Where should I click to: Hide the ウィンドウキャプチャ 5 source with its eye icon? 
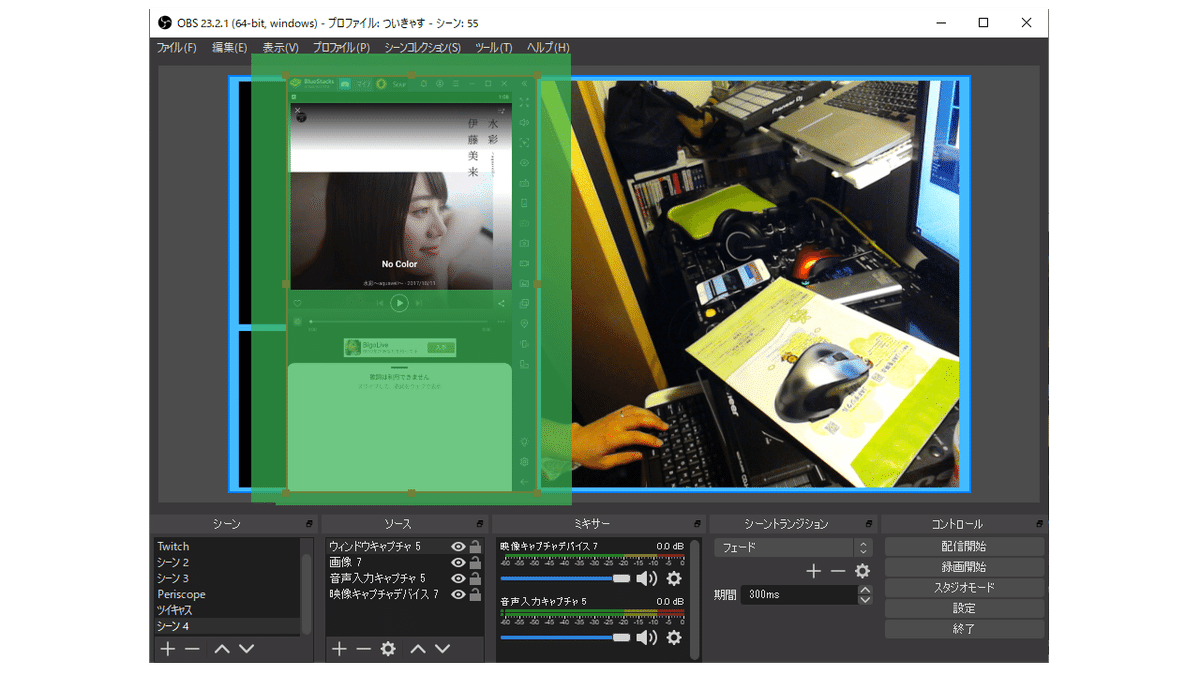[458, 547]
